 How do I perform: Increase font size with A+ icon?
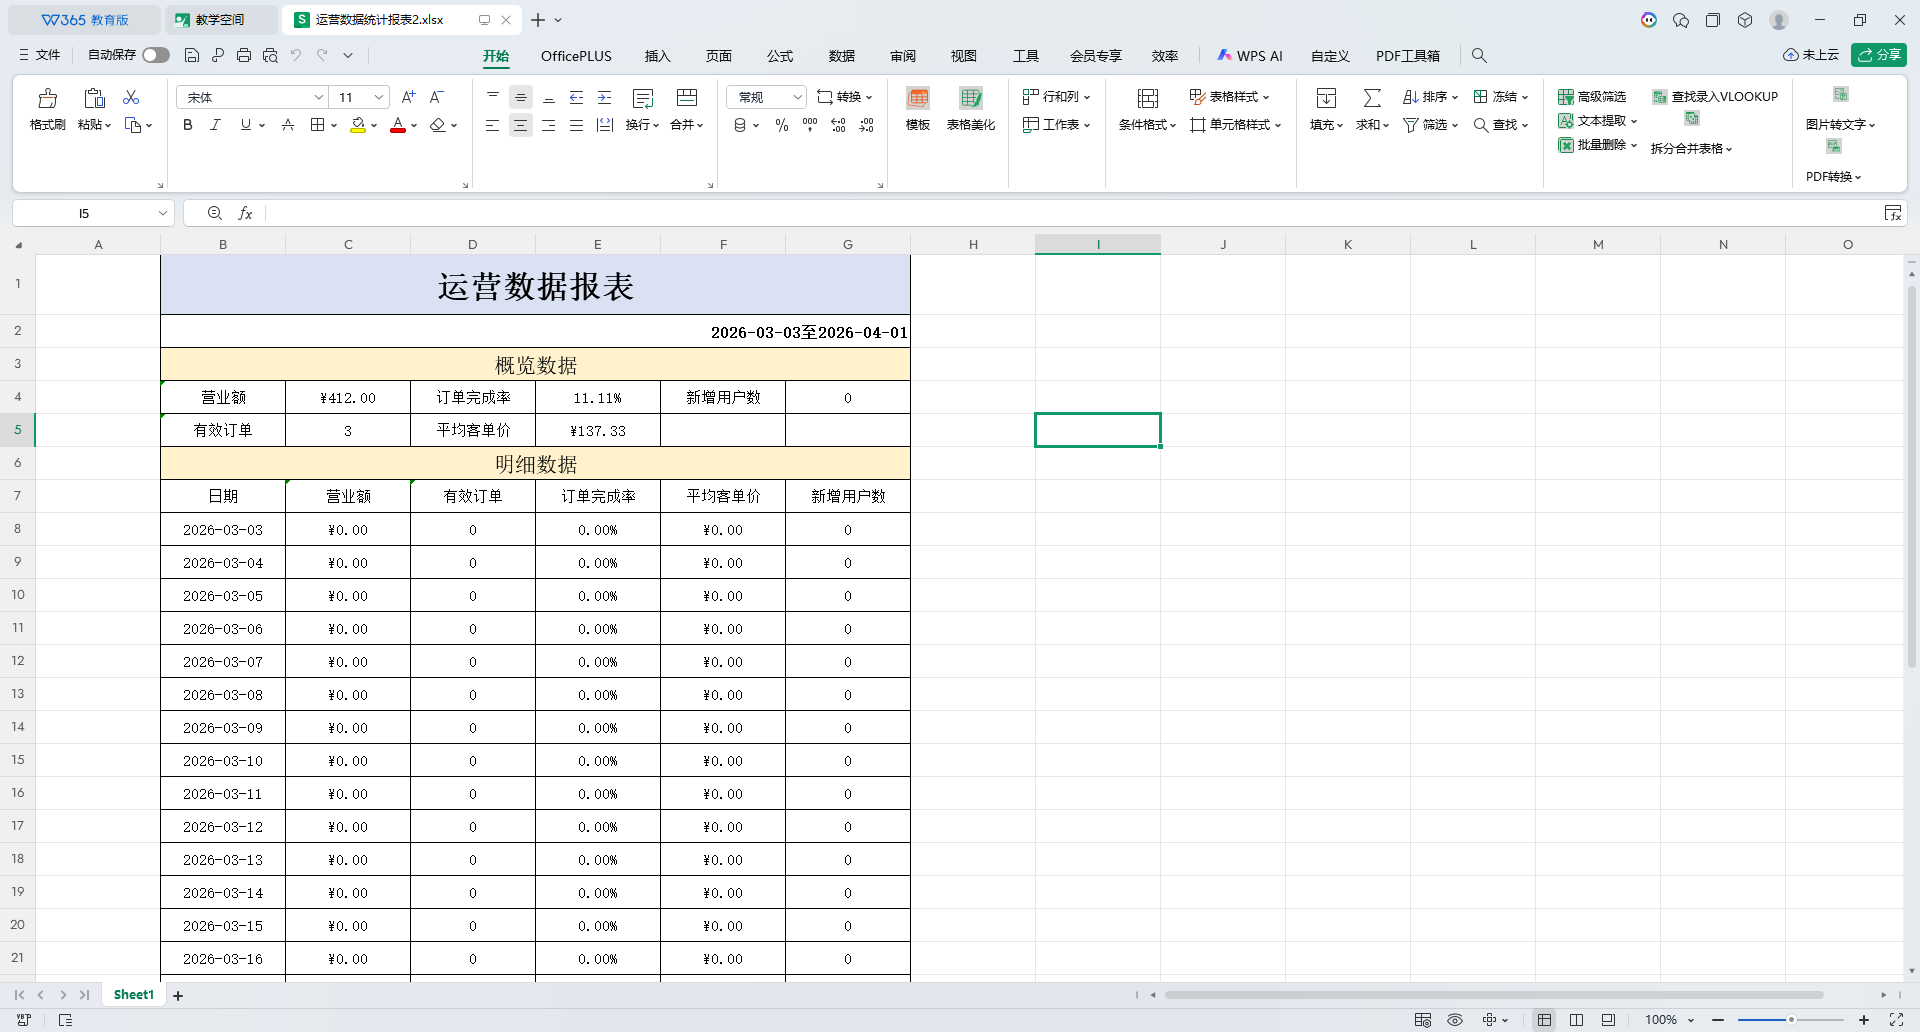click(x=408, y=97)
